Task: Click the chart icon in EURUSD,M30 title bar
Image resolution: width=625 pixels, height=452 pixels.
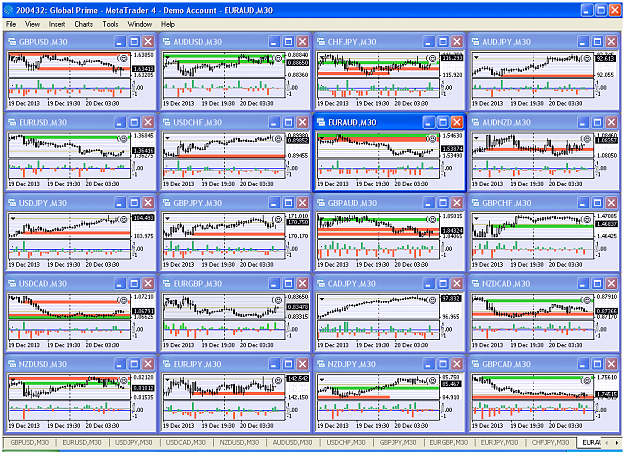Action: tap(12, 122)
